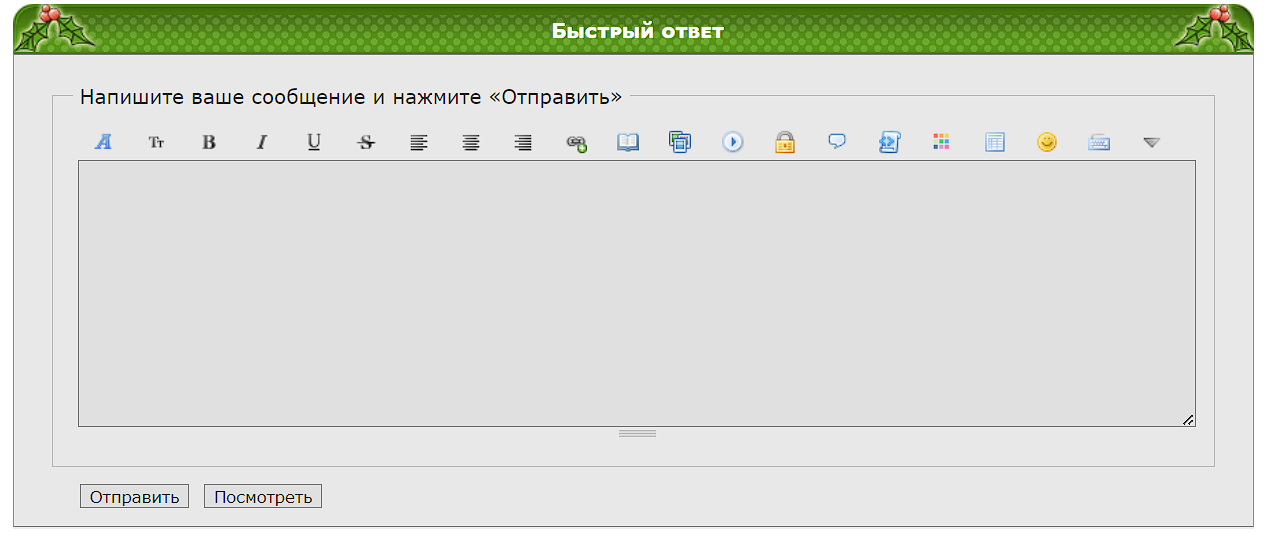Align text to the right
The height and width of the screenshot is (533, 1267).
(x=523, y=142)
